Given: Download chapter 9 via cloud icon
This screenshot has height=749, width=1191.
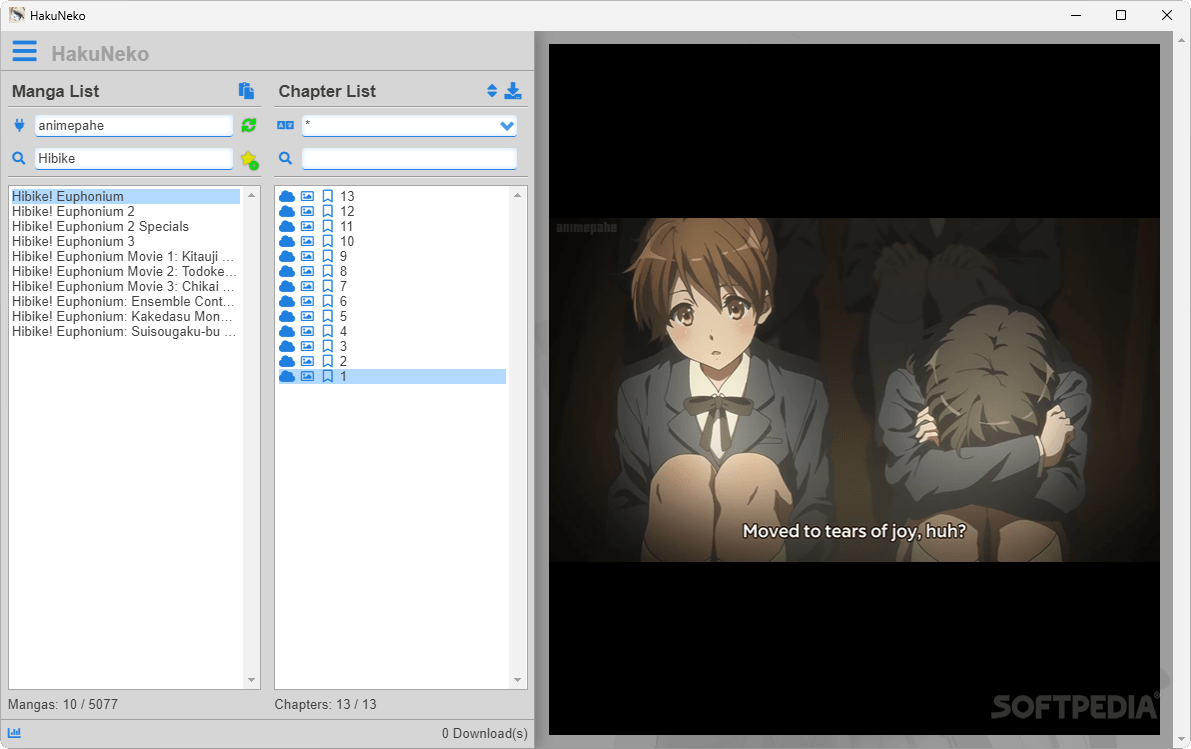Looking at the screenshot, I should 287,256.
